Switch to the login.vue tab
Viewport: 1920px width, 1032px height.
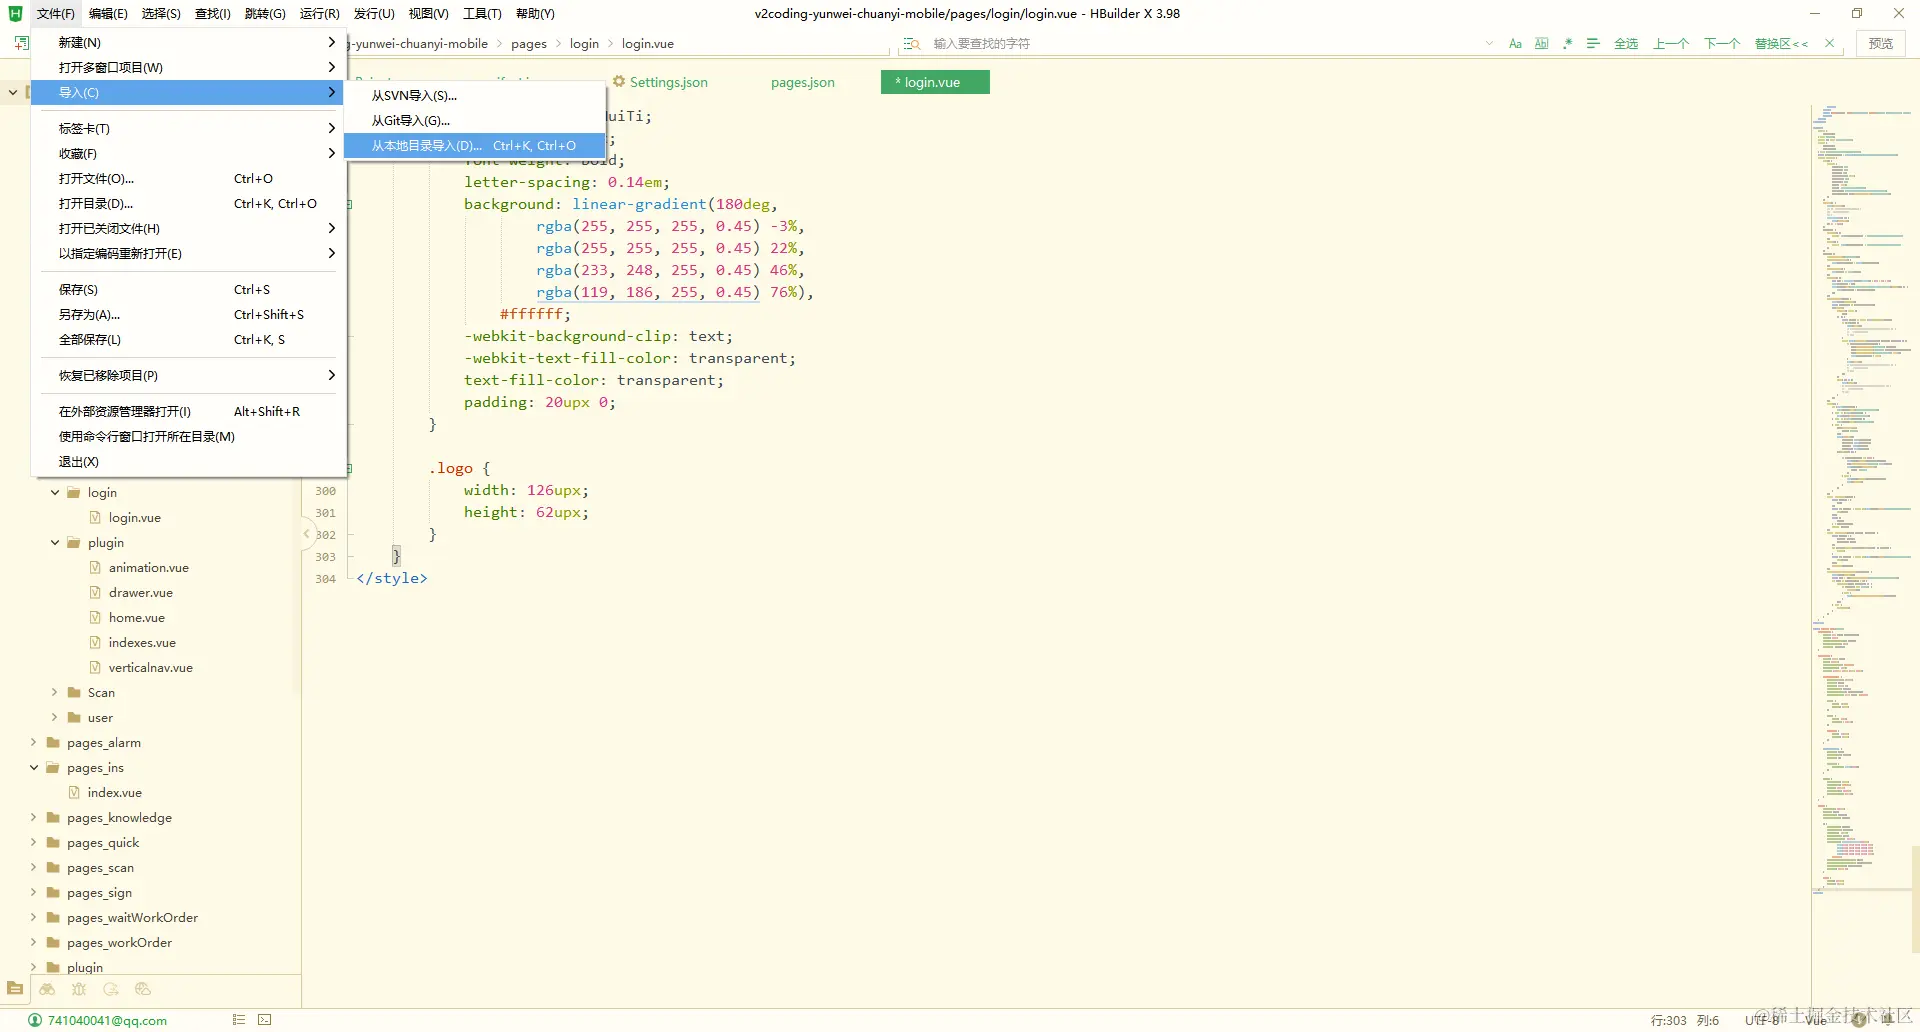tap(935, 83)
